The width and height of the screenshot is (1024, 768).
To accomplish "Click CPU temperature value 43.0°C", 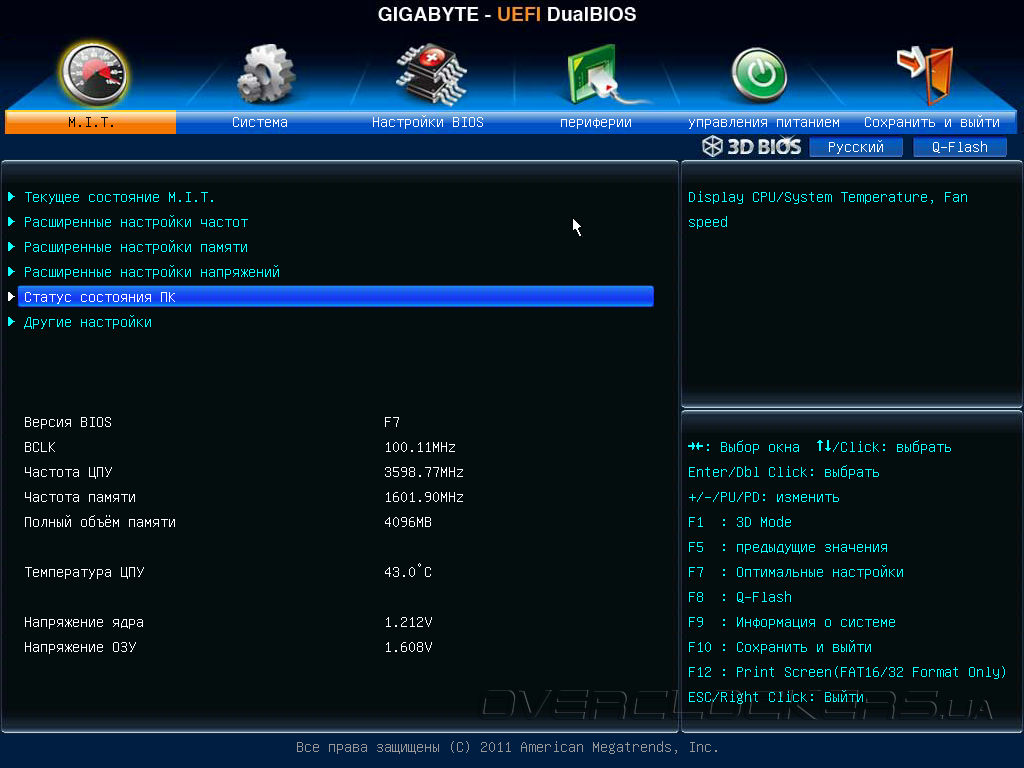I will (408, 572).
